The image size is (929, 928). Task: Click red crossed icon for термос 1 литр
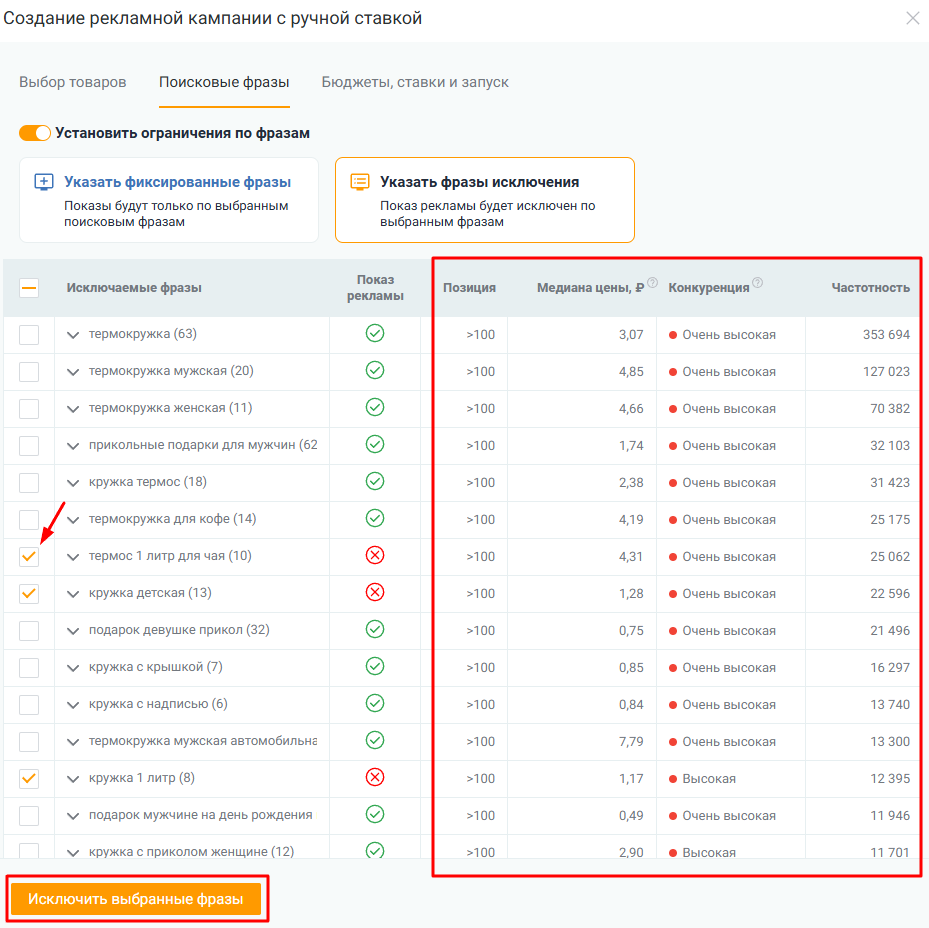point(375,555)
